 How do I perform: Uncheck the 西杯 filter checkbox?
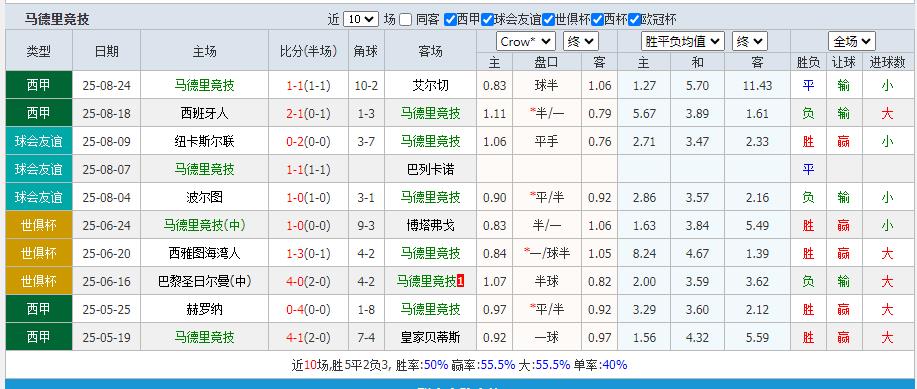[597, 19]
